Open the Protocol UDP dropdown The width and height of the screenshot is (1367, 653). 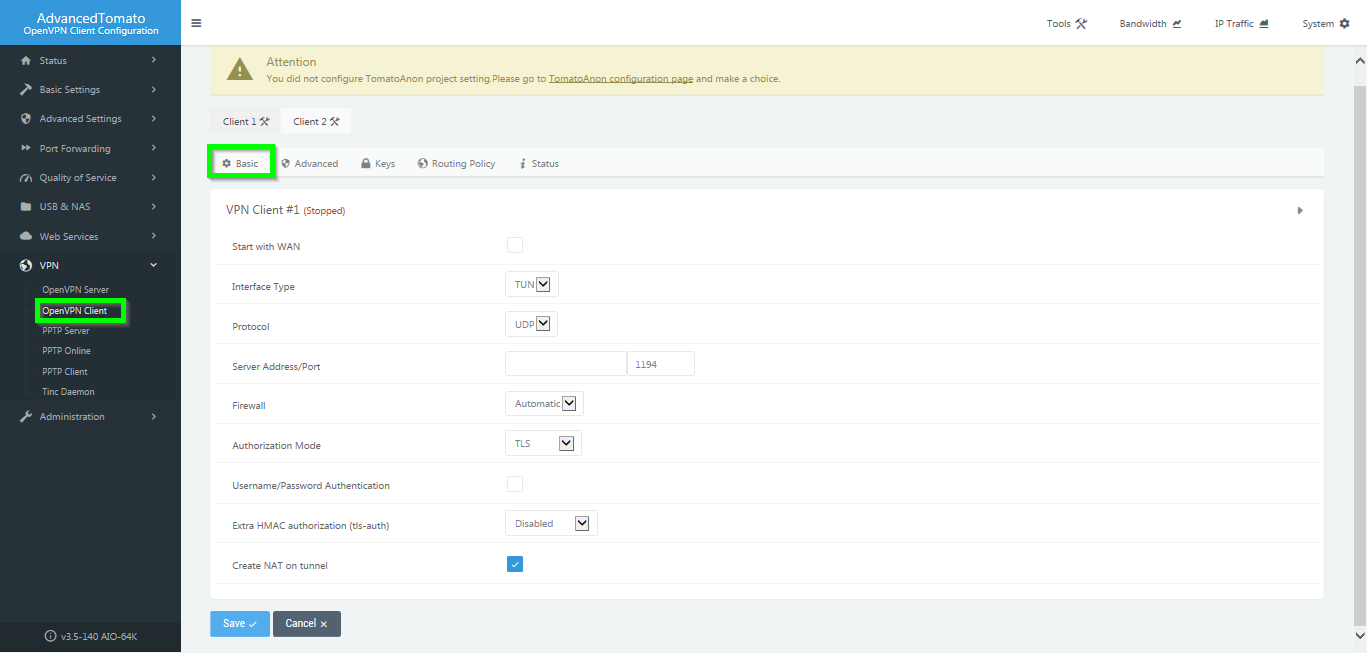532,324
